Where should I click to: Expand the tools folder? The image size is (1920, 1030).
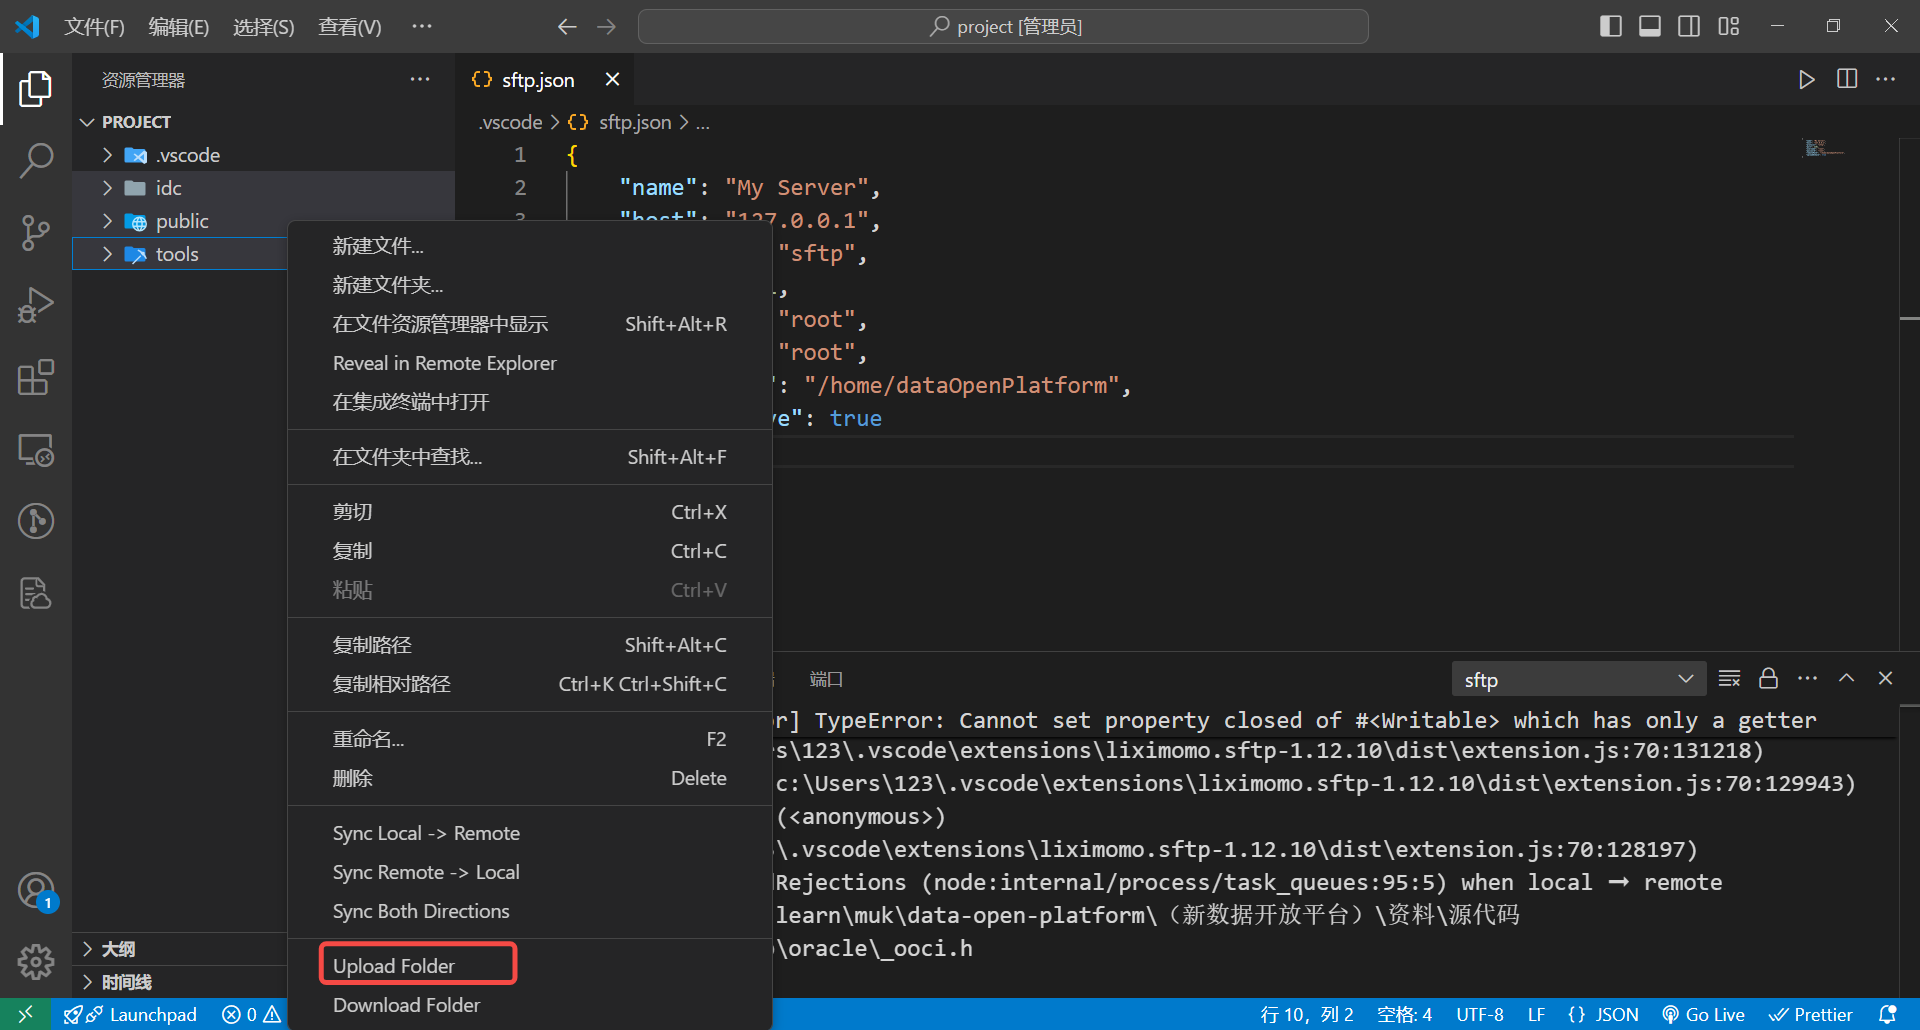click(107, 254)
